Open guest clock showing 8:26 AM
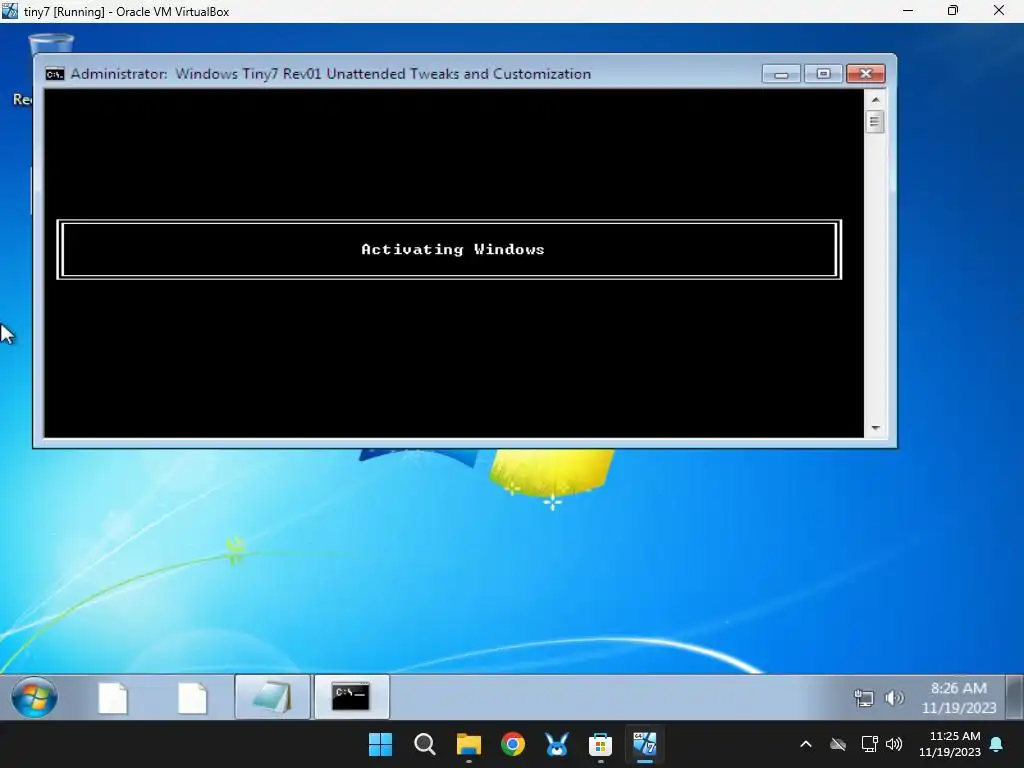 [959, 697]
